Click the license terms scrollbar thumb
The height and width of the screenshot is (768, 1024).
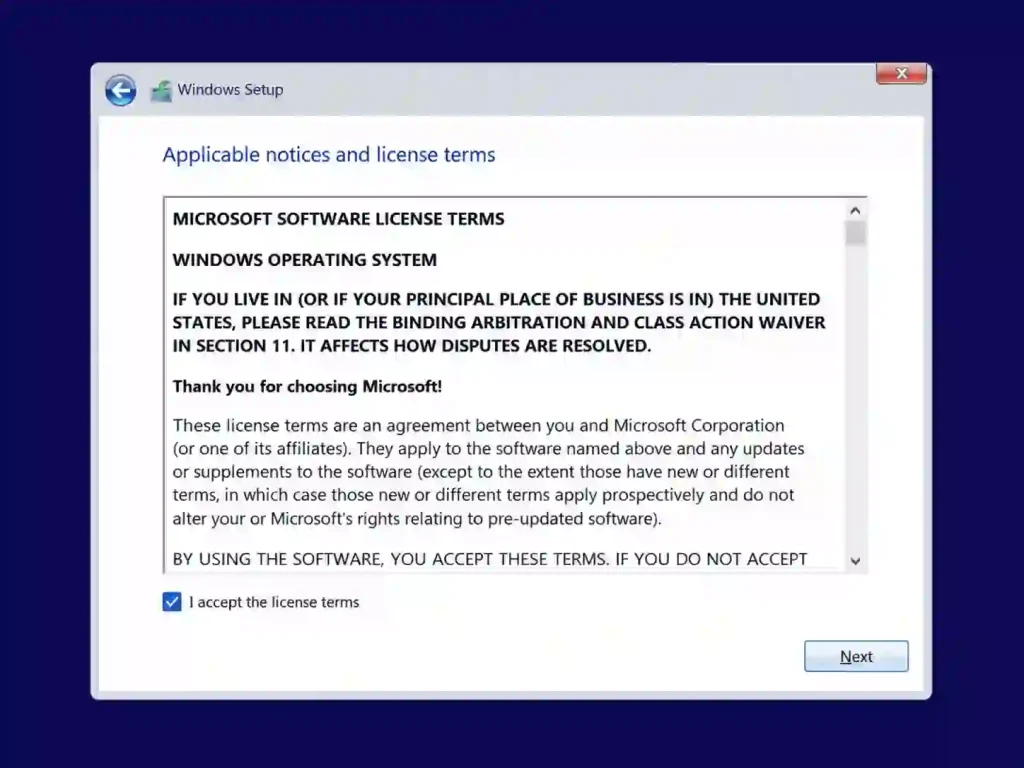[x=855, y=233]
